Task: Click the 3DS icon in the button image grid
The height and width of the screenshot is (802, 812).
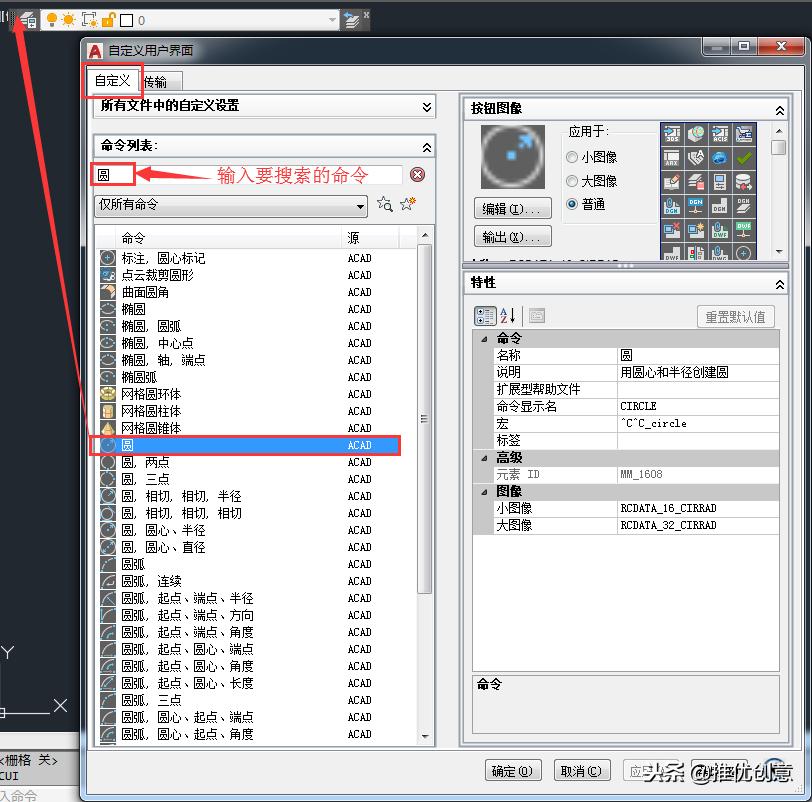Action: coord(671,133)
